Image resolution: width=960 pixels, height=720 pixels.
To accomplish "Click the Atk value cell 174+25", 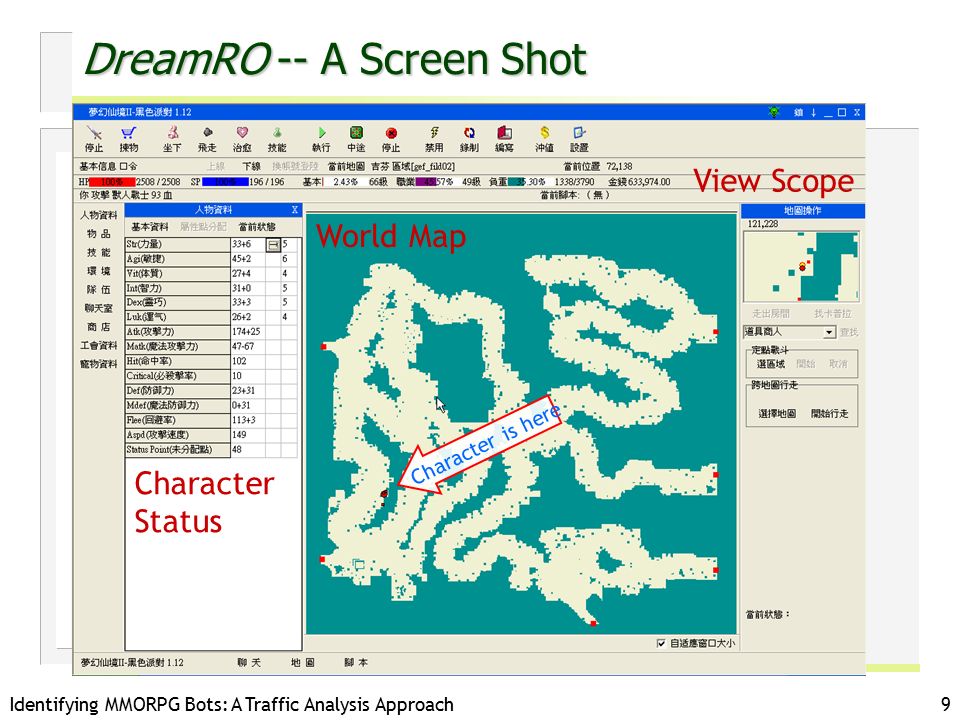I will (247, 332).
